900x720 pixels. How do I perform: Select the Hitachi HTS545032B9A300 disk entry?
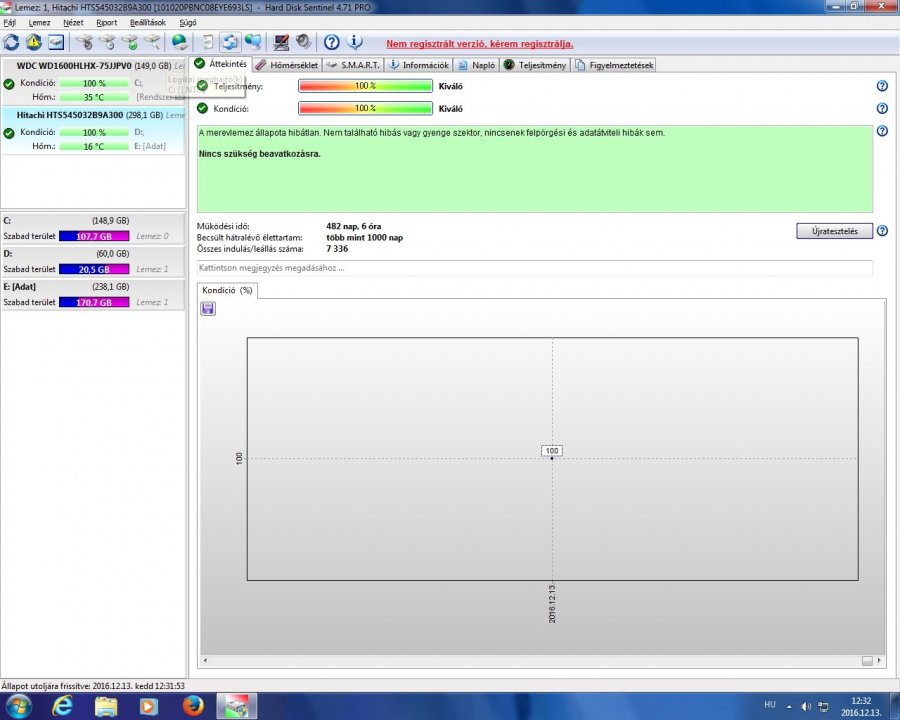(x=93, y=131)
